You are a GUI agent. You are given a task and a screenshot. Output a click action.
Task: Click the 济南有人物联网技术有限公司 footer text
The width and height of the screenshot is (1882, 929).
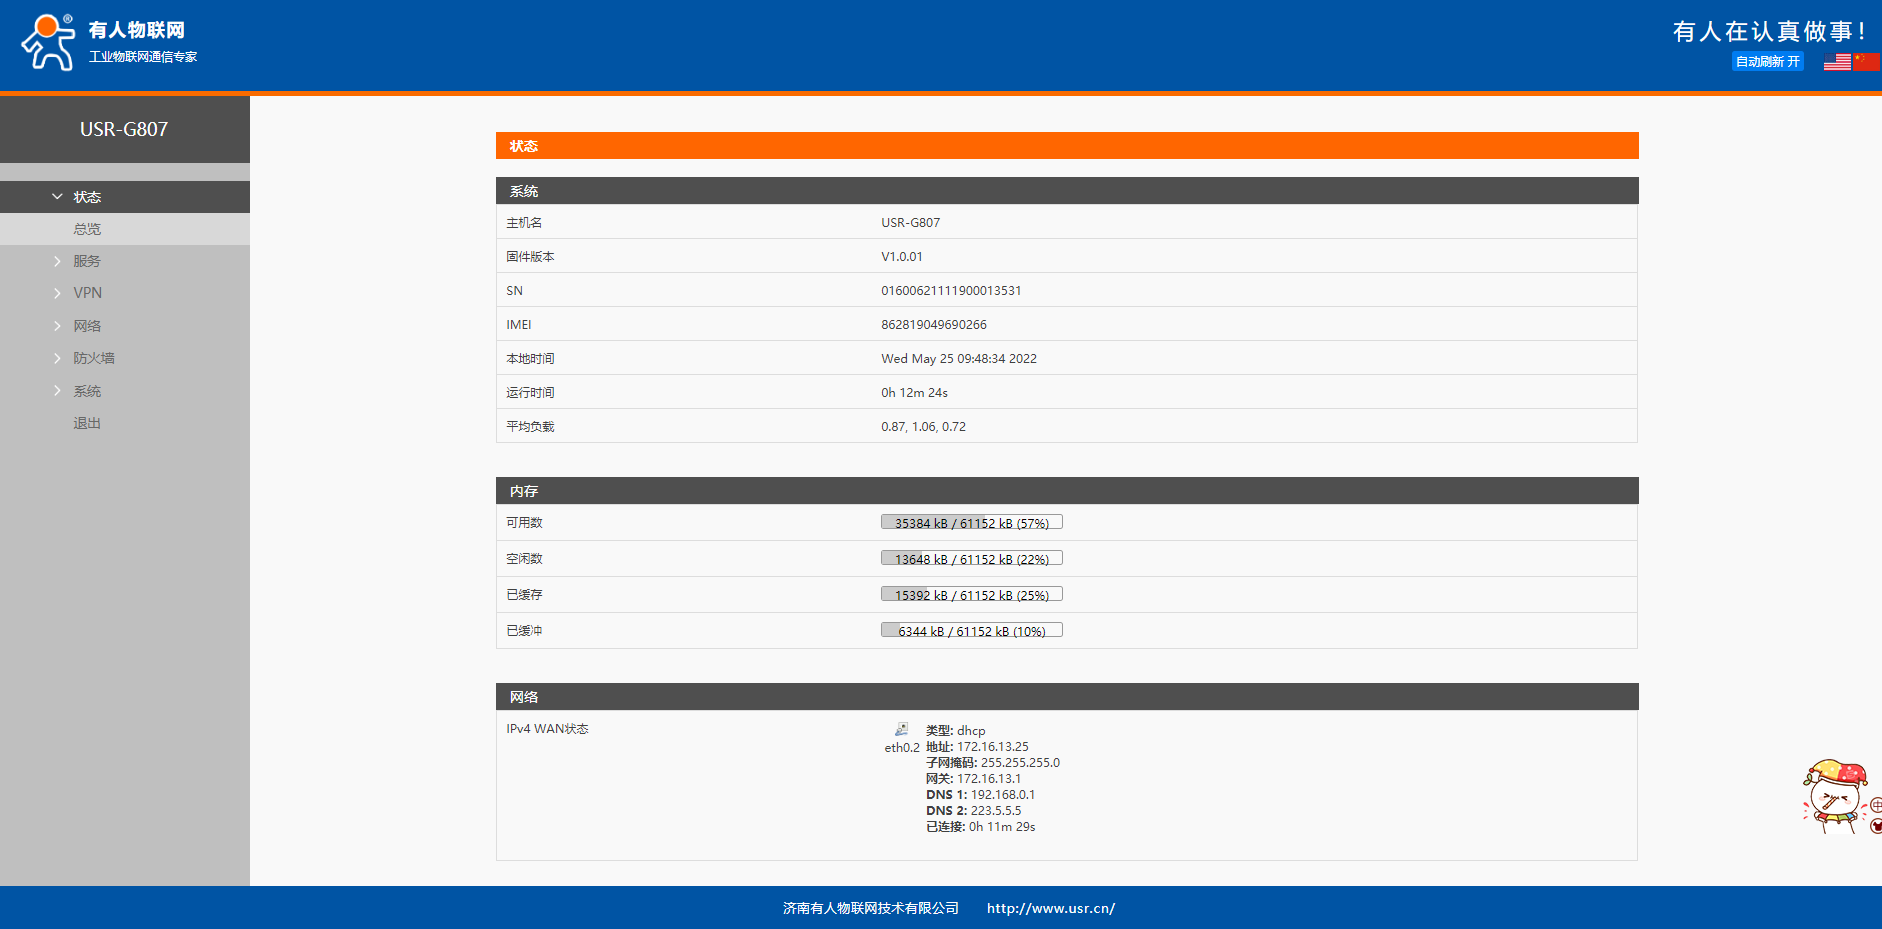point(870,908)
